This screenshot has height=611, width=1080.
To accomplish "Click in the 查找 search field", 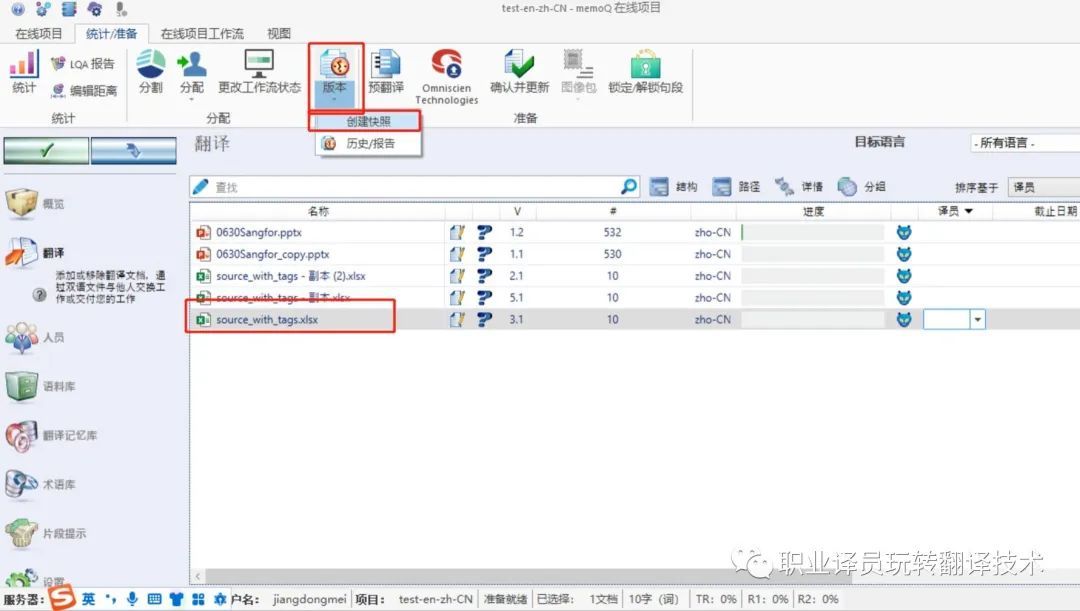I will 413,187.
